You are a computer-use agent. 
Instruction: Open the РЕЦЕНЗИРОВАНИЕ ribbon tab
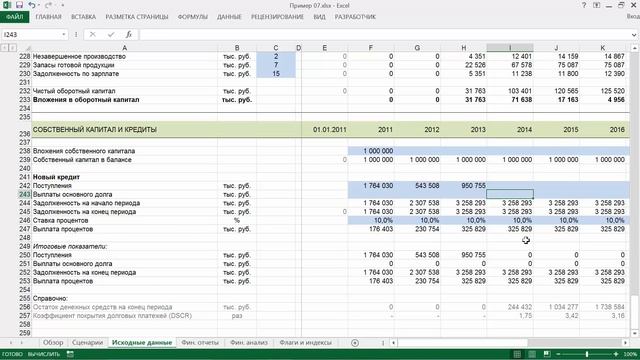[x=277, y=17]
